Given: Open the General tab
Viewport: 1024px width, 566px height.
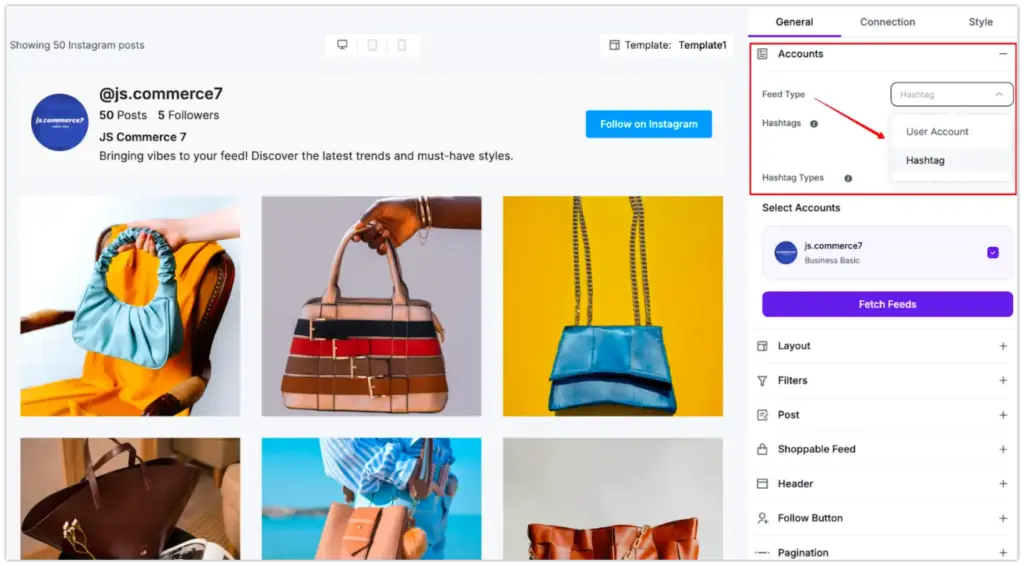Looking at the screenshot, I should (x=794, y=22).
